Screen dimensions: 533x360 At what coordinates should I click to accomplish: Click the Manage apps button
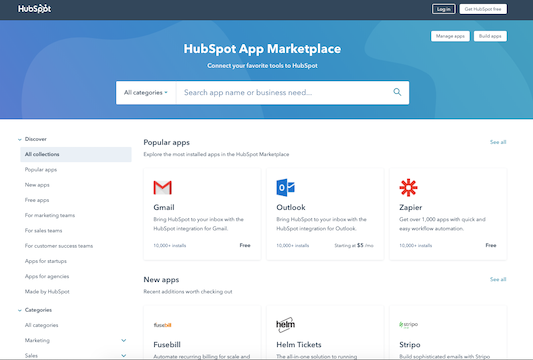[x=450, y=36]
